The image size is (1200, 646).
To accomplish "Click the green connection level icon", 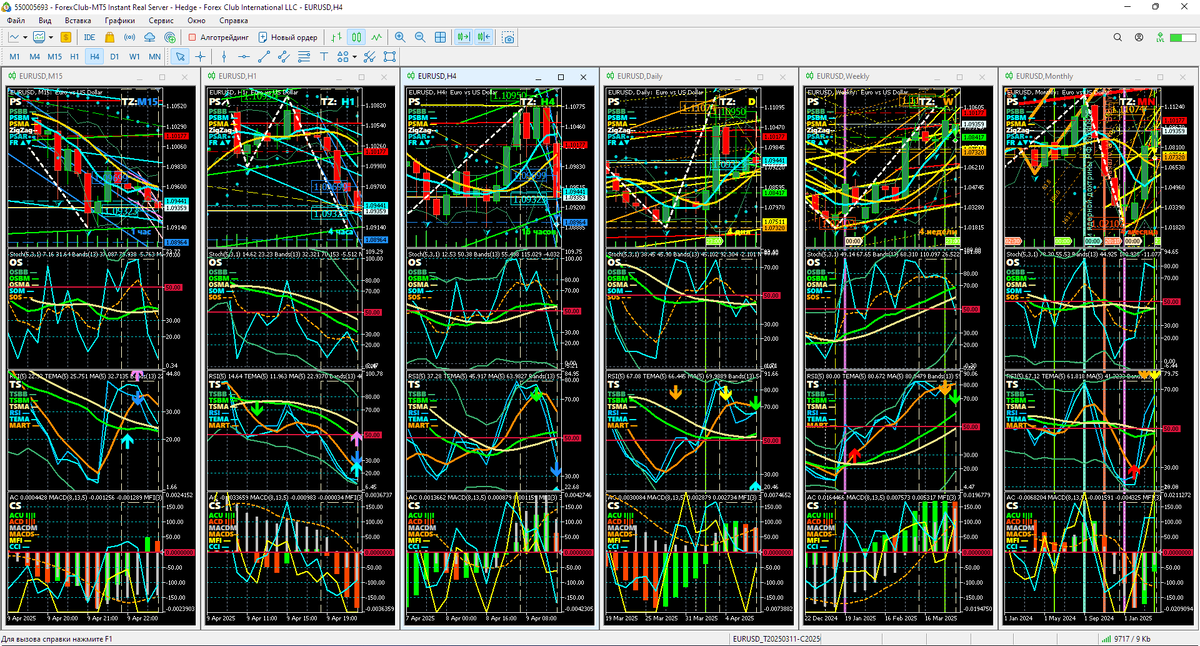I will click(1160, 37).
